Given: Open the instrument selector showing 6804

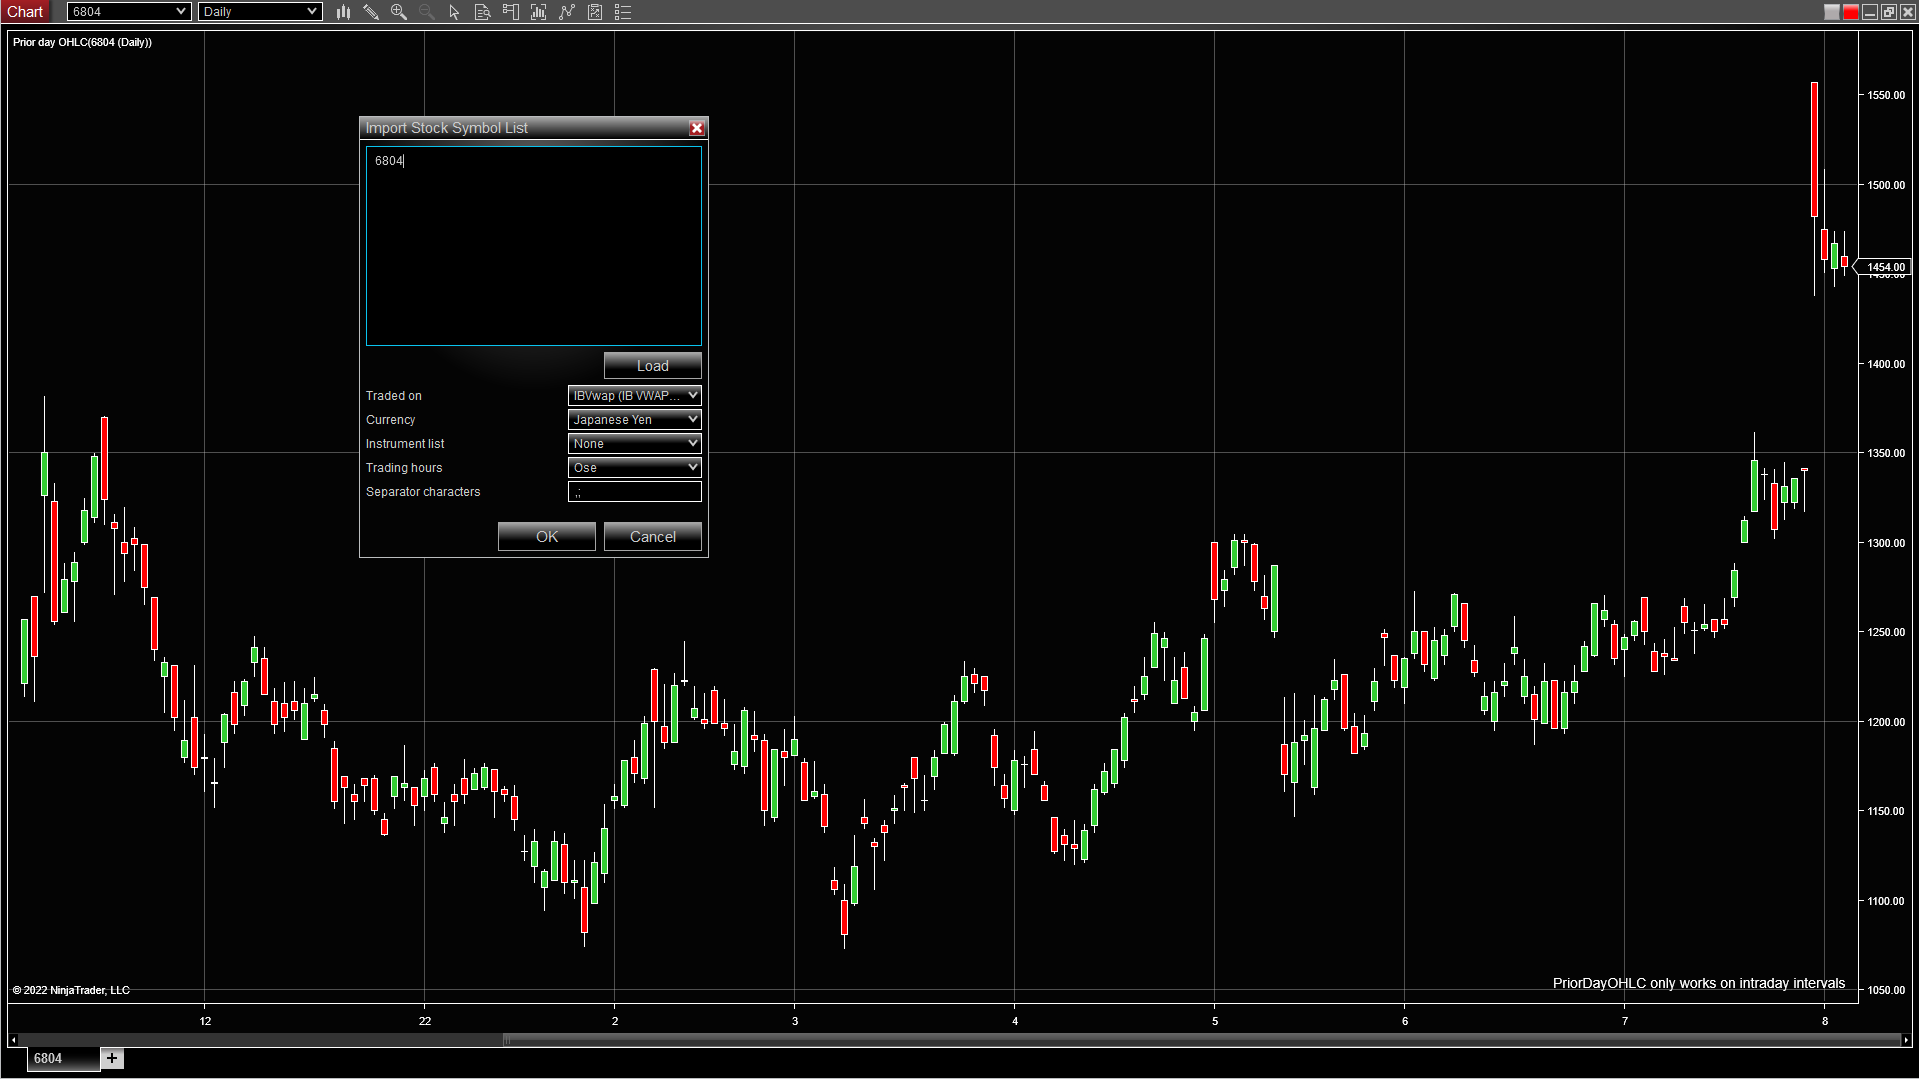Looking at the screenshot, I should [128, 12].
